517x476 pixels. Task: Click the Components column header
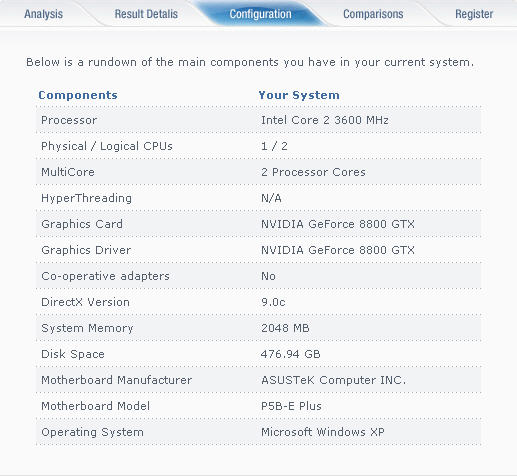click(78, 95)
